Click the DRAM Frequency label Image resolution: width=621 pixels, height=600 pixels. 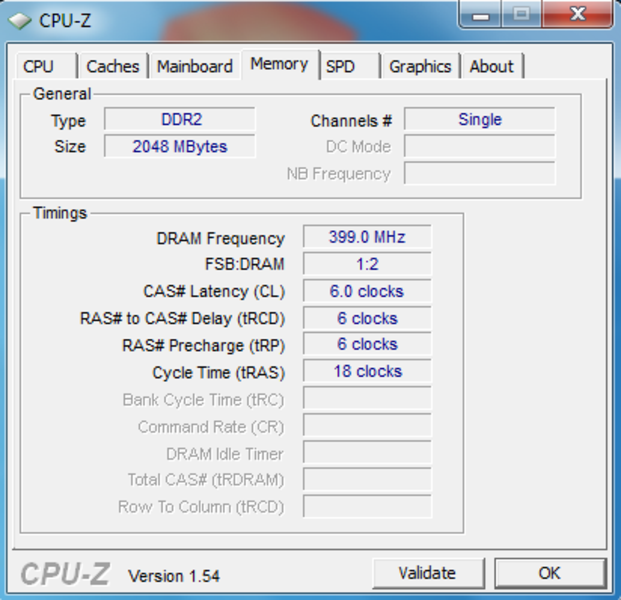pyautogui.click(x=221, y=238)
